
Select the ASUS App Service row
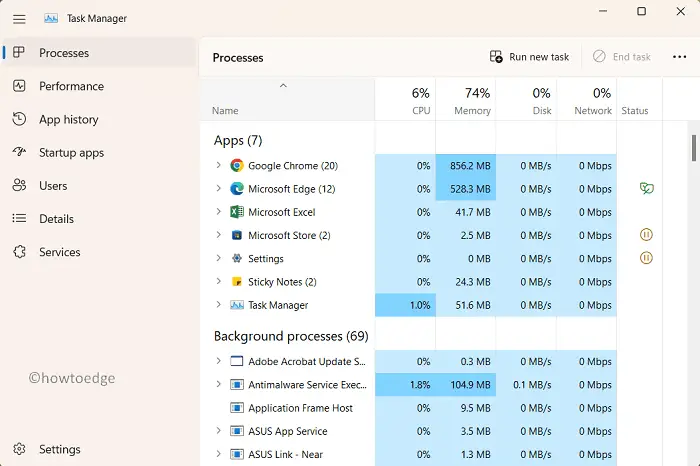(408, 431)
